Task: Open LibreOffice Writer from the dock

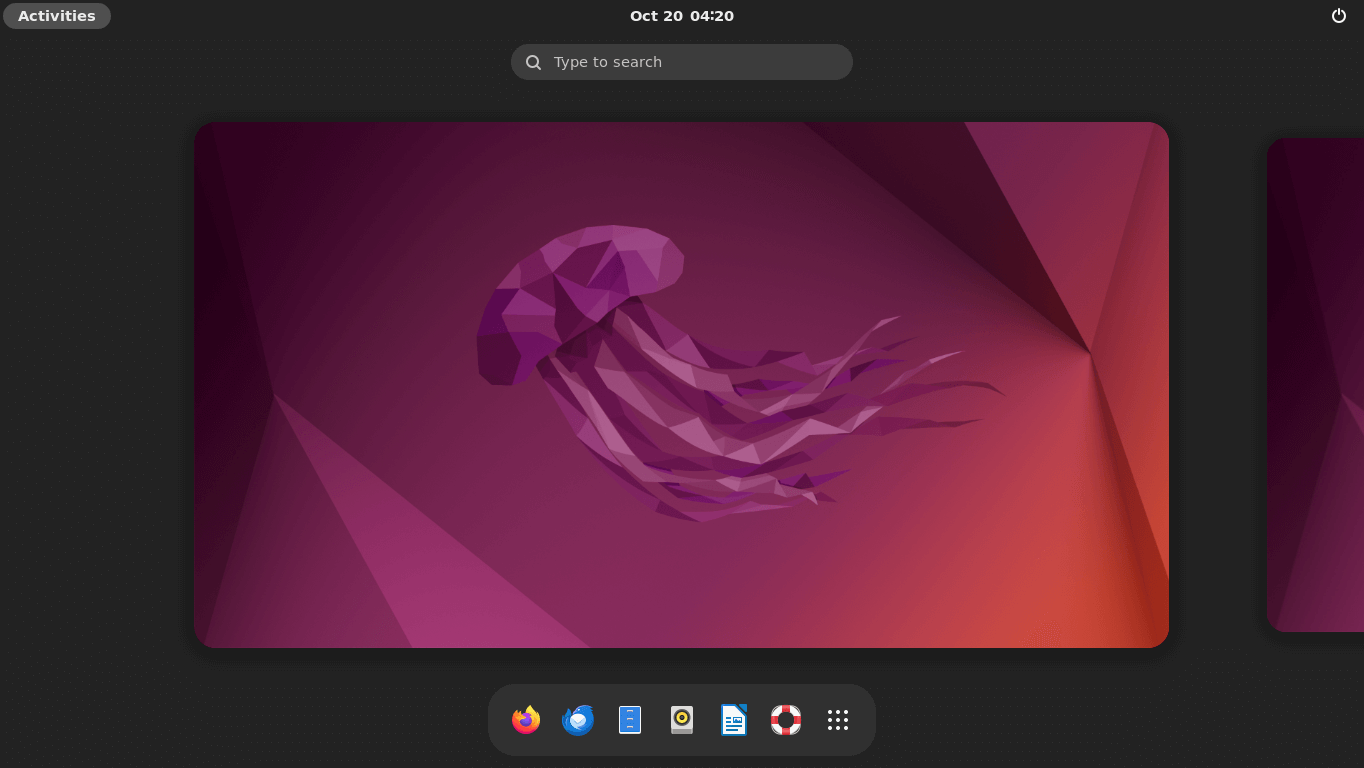Action: click(734, 720)
